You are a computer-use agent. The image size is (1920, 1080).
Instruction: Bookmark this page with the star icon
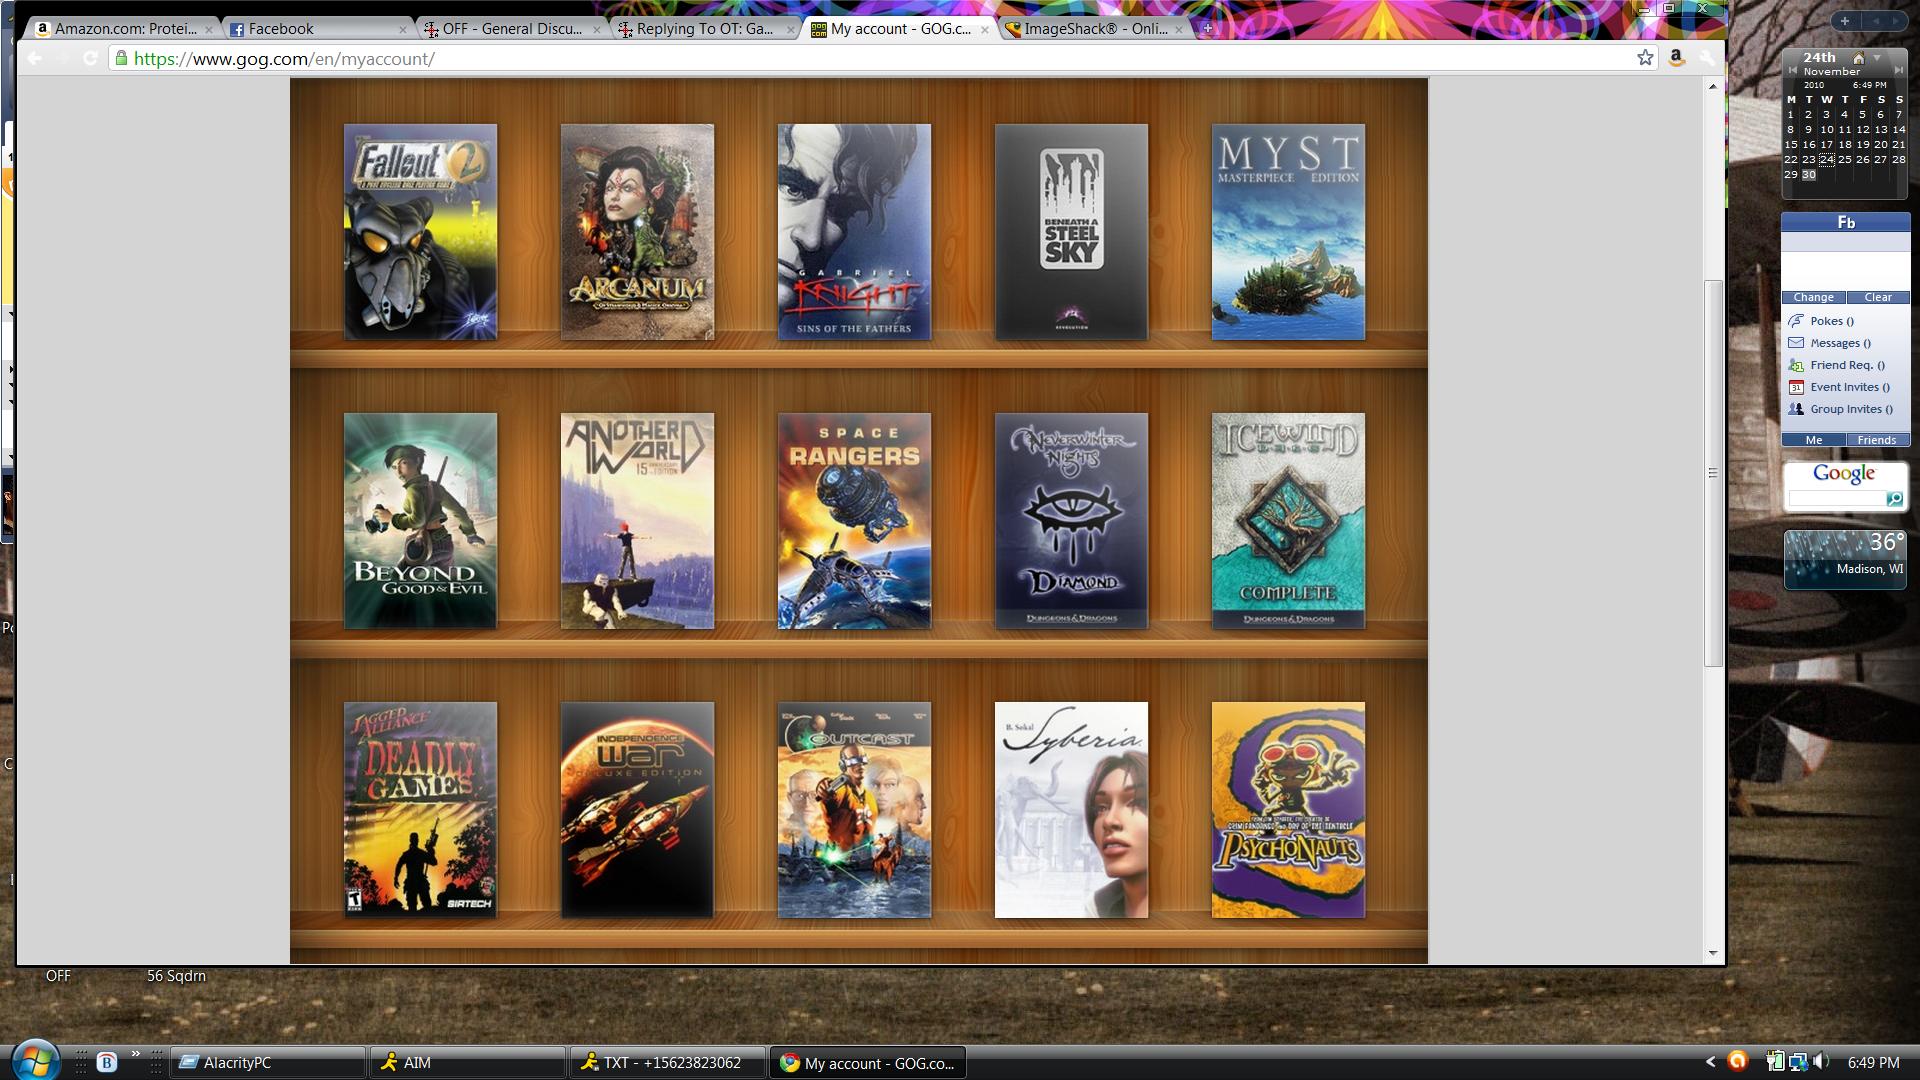pyautogui.click(x=1645, y=58)
